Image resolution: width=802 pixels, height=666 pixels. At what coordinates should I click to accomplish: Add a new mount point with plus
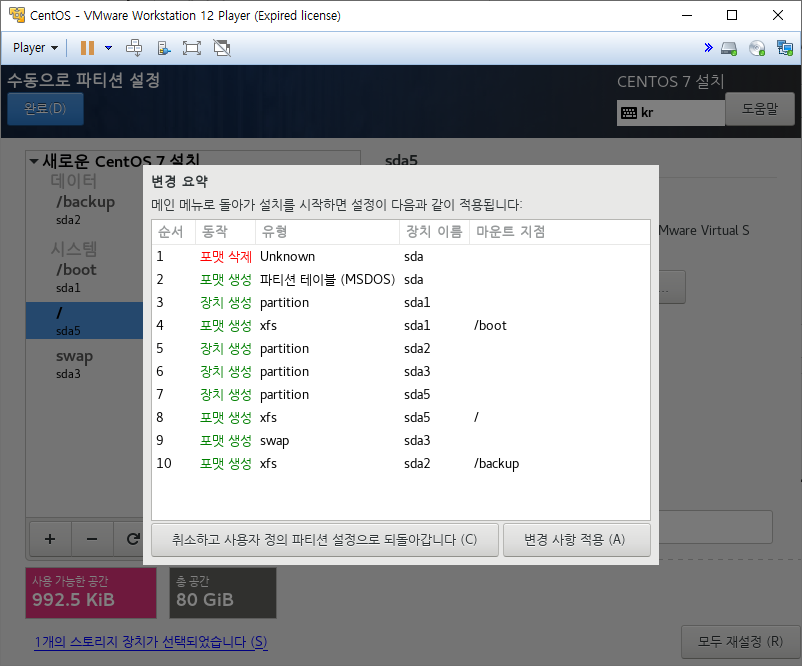50,539
